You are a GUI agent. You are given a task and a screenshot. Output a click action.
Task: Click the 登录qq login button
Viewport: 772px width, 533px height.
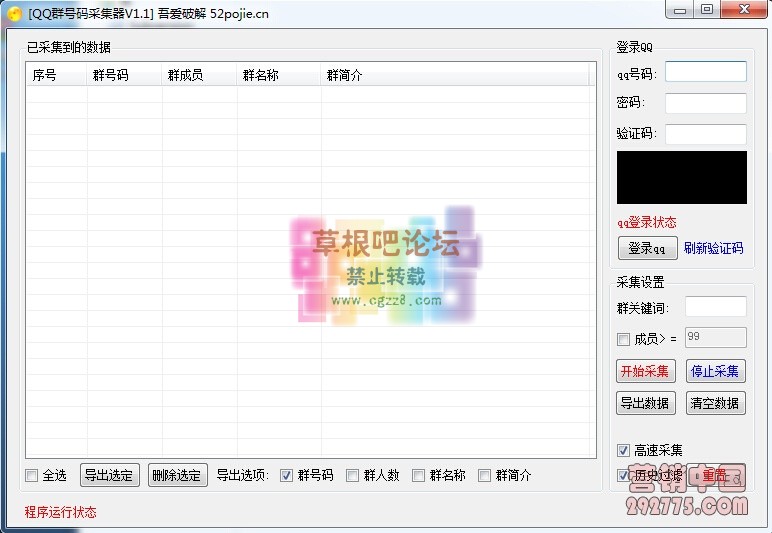(x=647, y=248)
